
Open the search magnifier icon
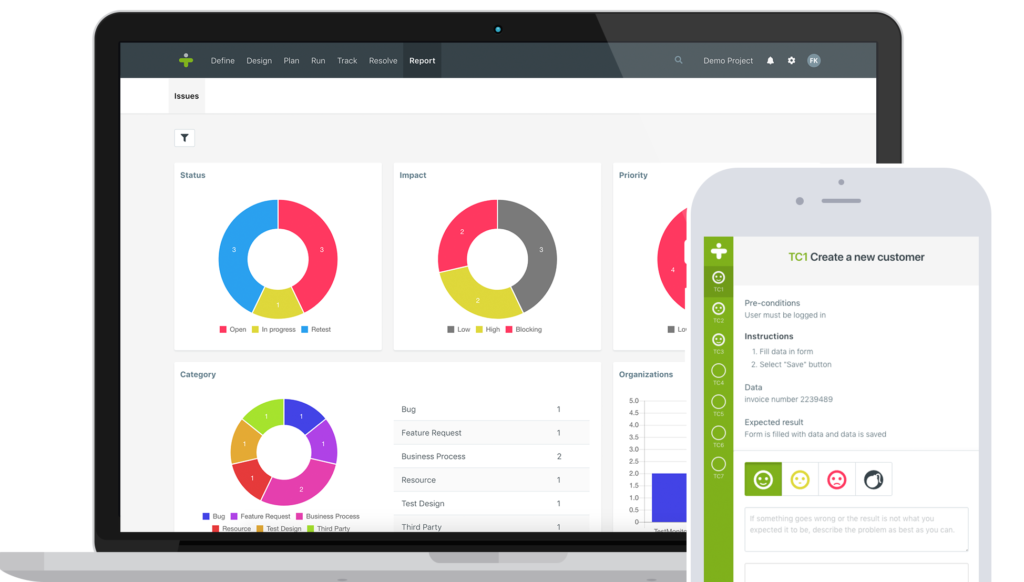[x=679, y=60]
